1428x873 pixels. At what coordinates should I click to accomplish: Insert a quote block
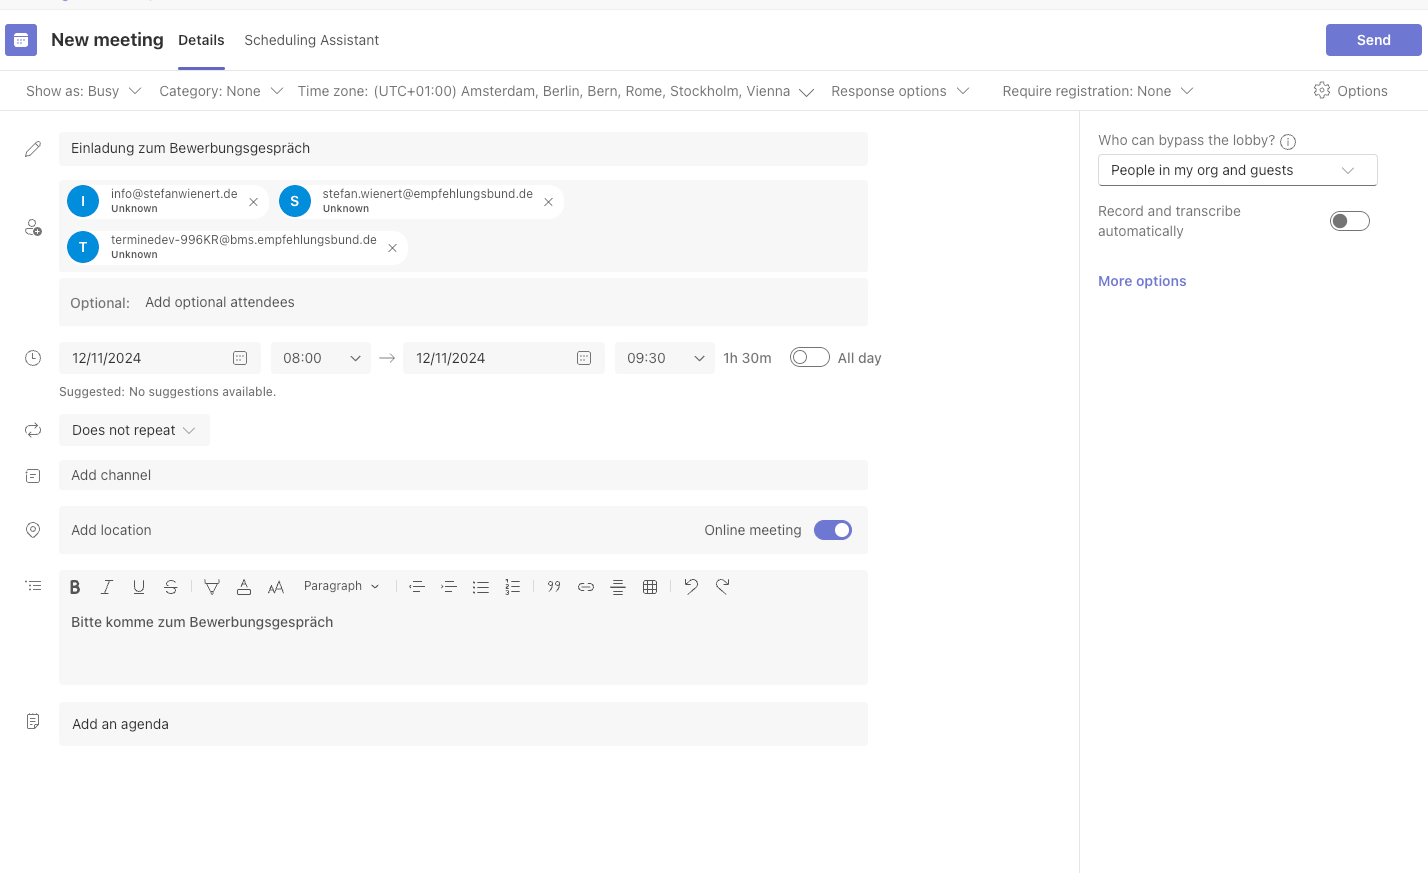tap(554, 587)
